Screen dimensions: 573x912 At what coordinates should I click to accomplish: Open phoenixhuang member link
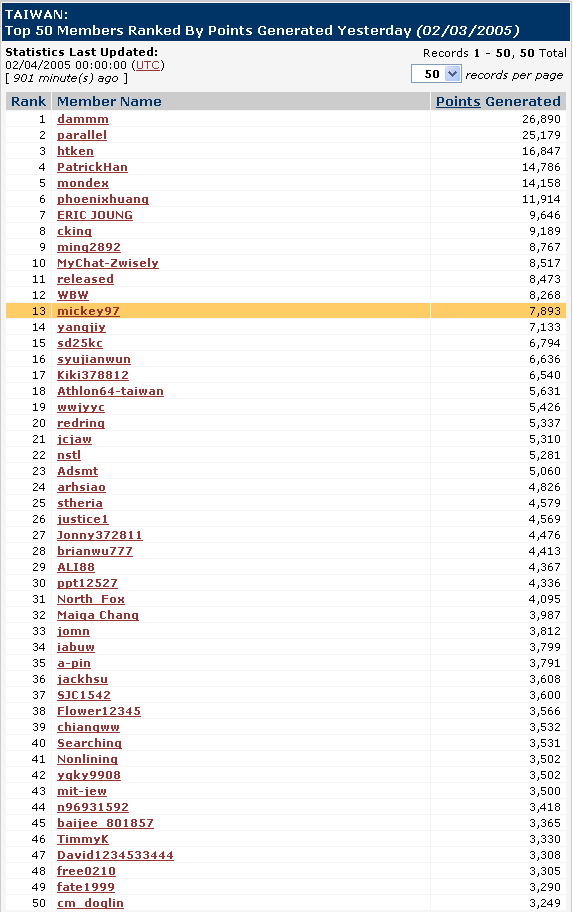tap(103, 199)
